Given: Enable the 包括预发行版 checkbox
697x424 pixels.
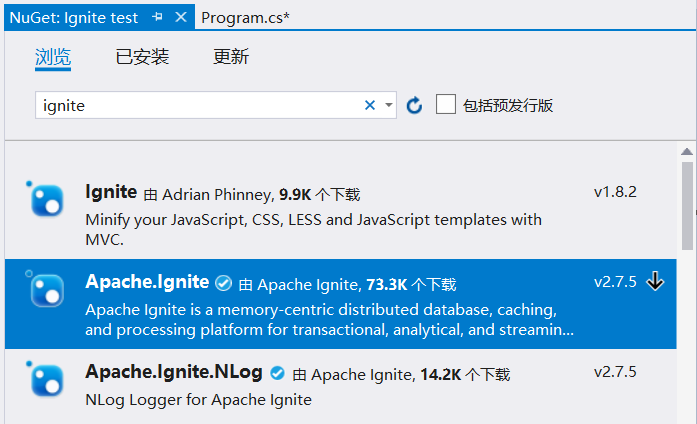Looking at the screenshot, I should point(446,104).
